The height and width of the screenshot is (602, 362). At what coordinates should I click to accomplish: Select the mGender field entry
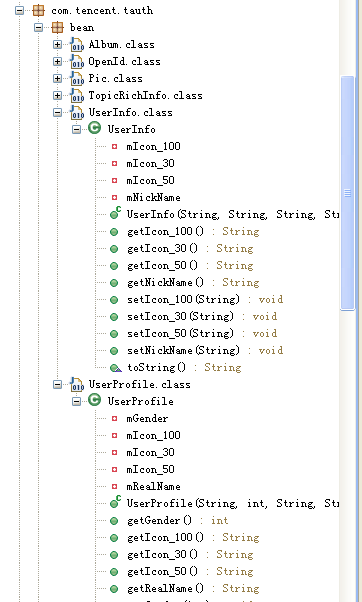pyautogui.click(x=140, y=418)
